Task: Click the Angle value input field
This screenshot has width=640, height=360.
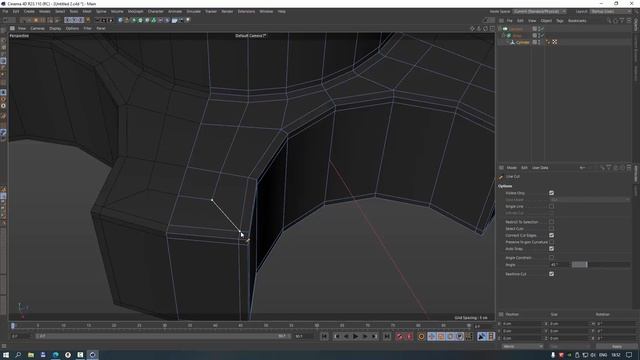Action: point(559,265)
